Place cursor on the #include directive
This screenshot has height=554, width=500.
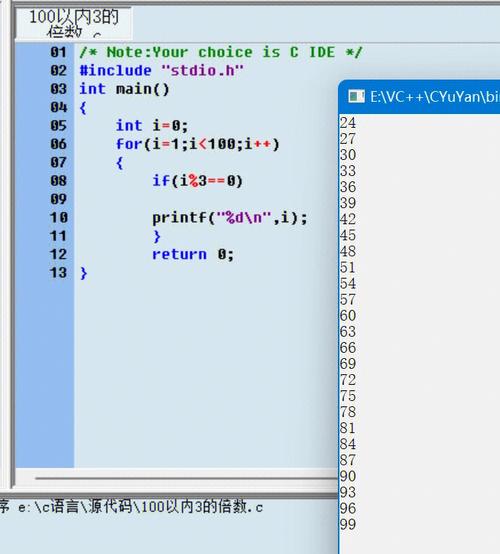116,71
